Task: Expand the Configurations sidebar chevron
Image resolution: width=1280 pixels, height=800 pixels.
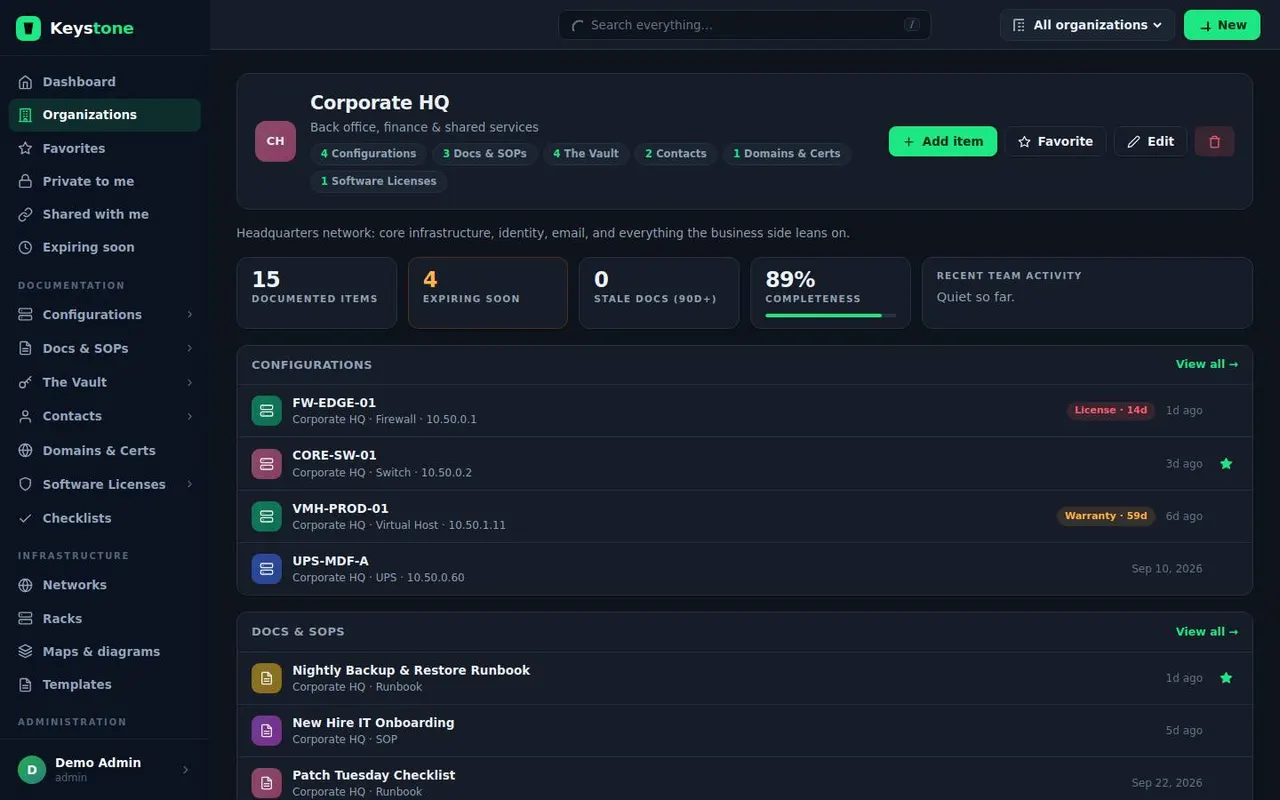Action: (x=190, y=315)
